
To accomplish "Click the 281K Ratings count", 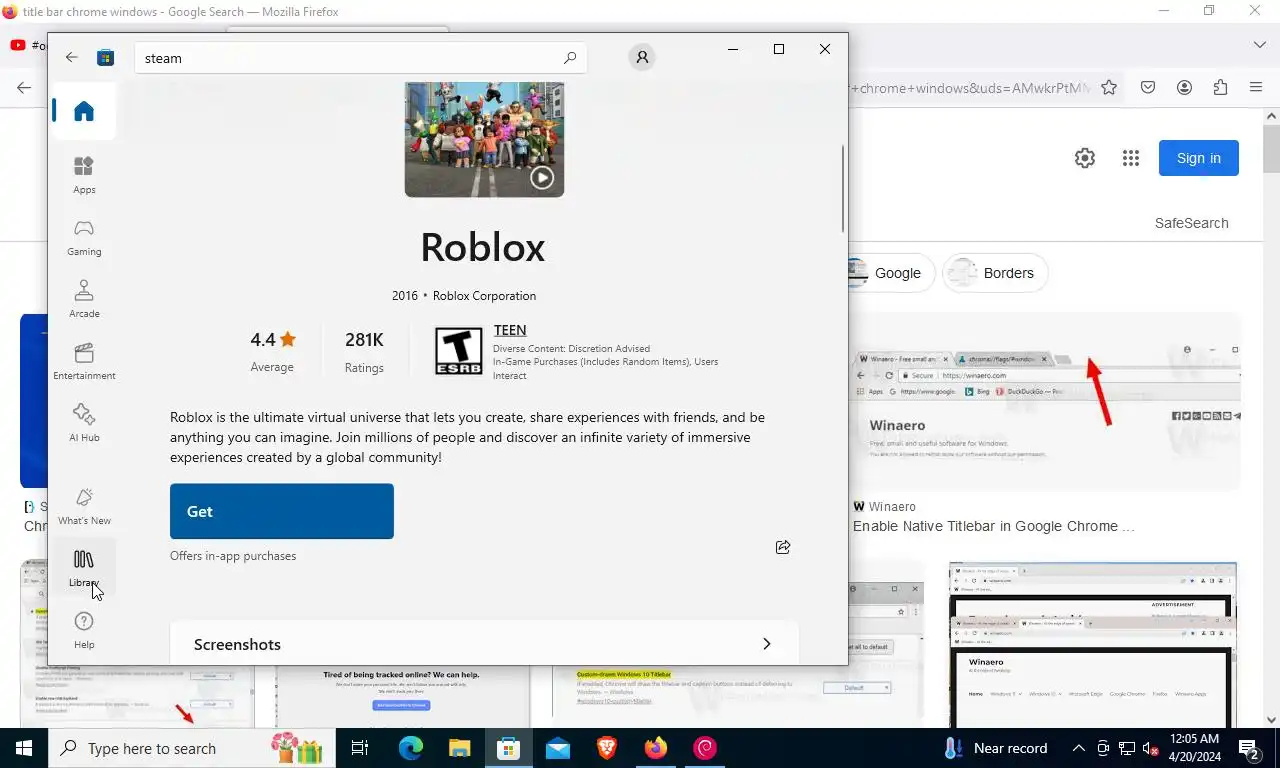I will [364, 351].
